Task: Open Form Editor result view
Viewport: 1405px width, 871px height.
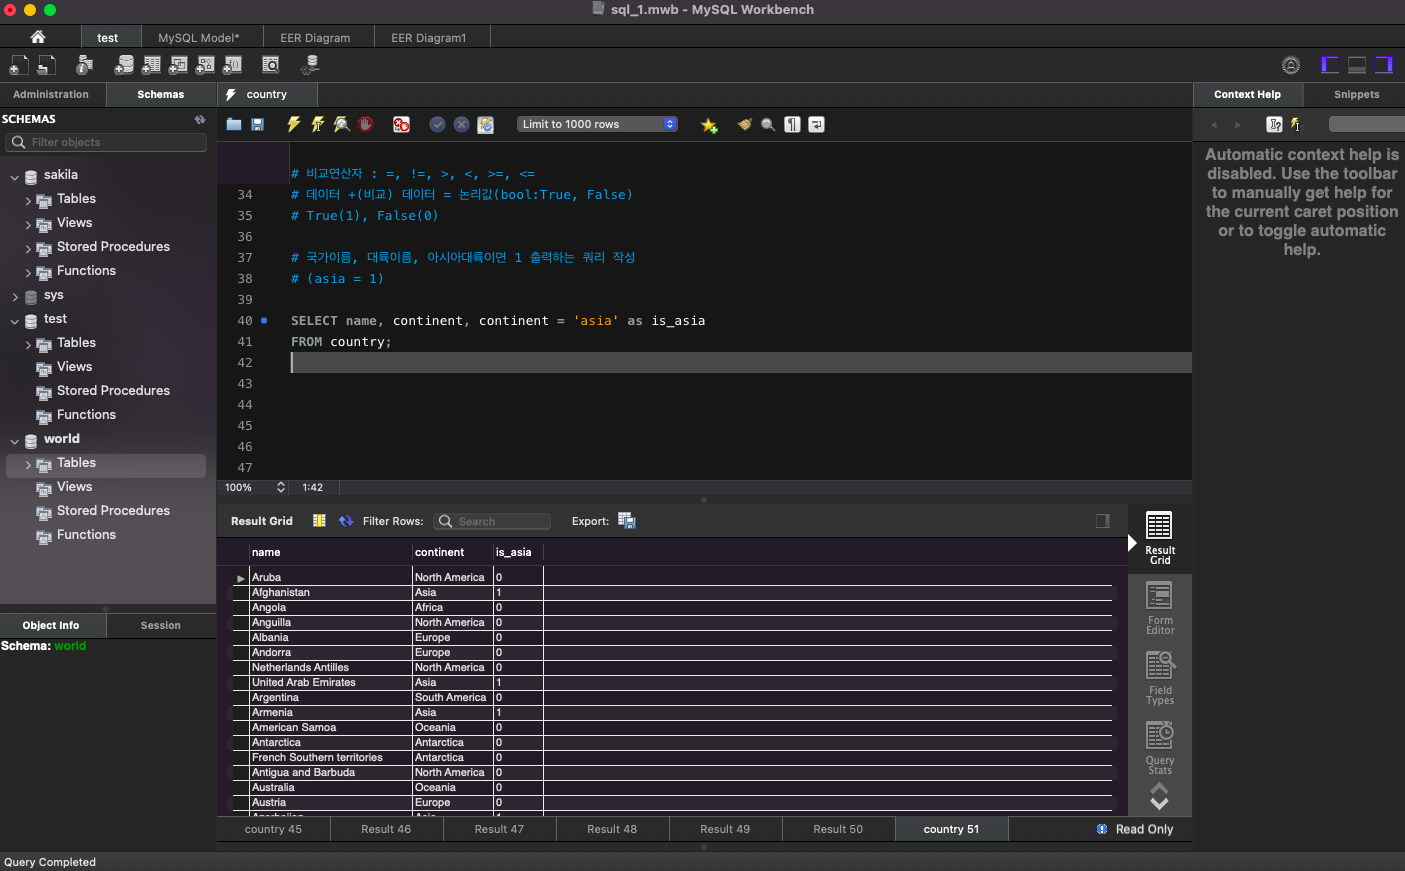Action: [1160, 608]
